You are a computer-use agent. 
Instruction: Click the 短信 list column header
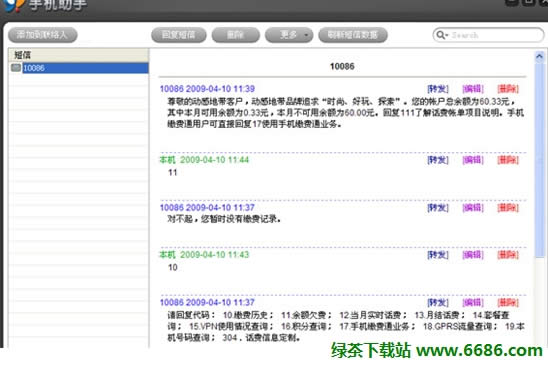[79, 55]
